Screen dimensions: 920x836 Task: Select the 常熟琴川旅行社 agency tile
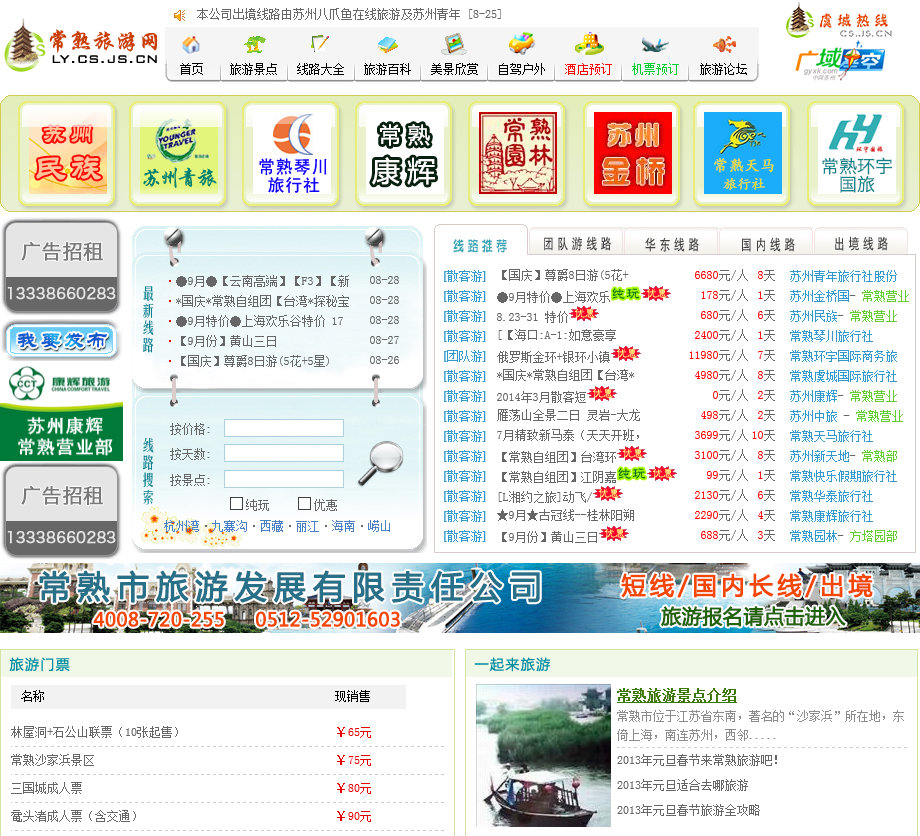click(x=292, y=154)
